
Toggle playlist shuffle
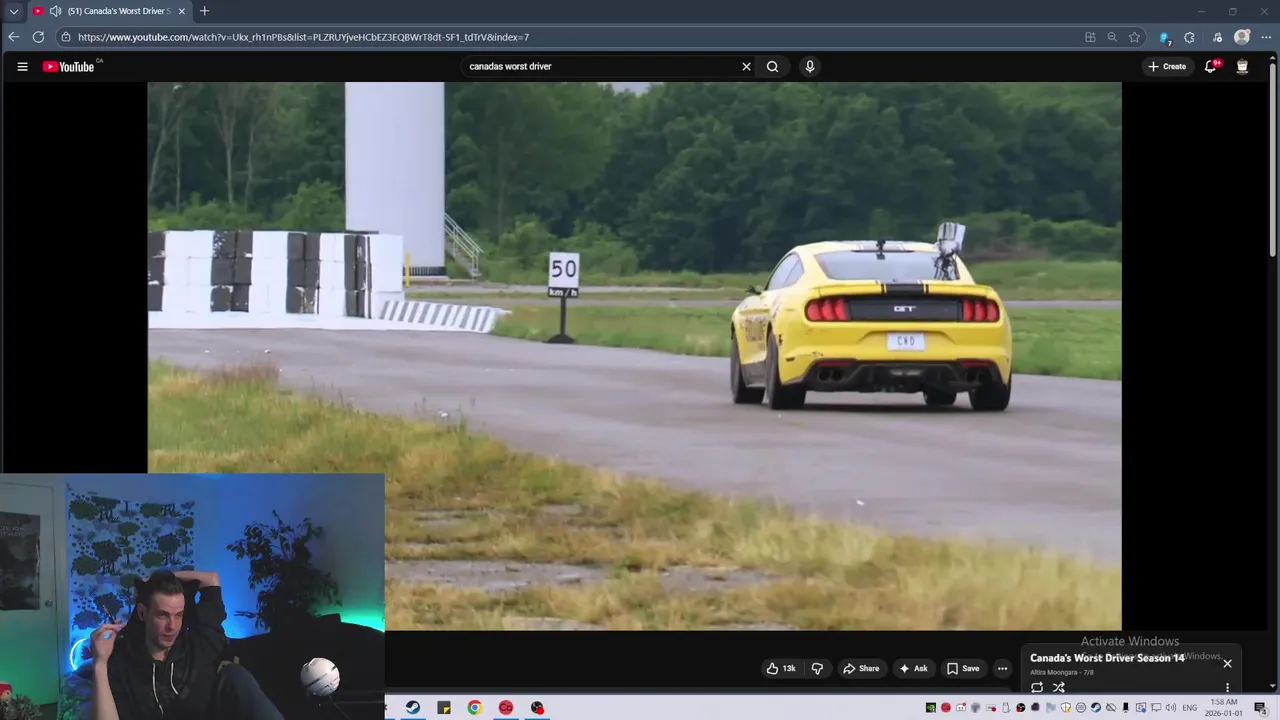(1059, 688)
